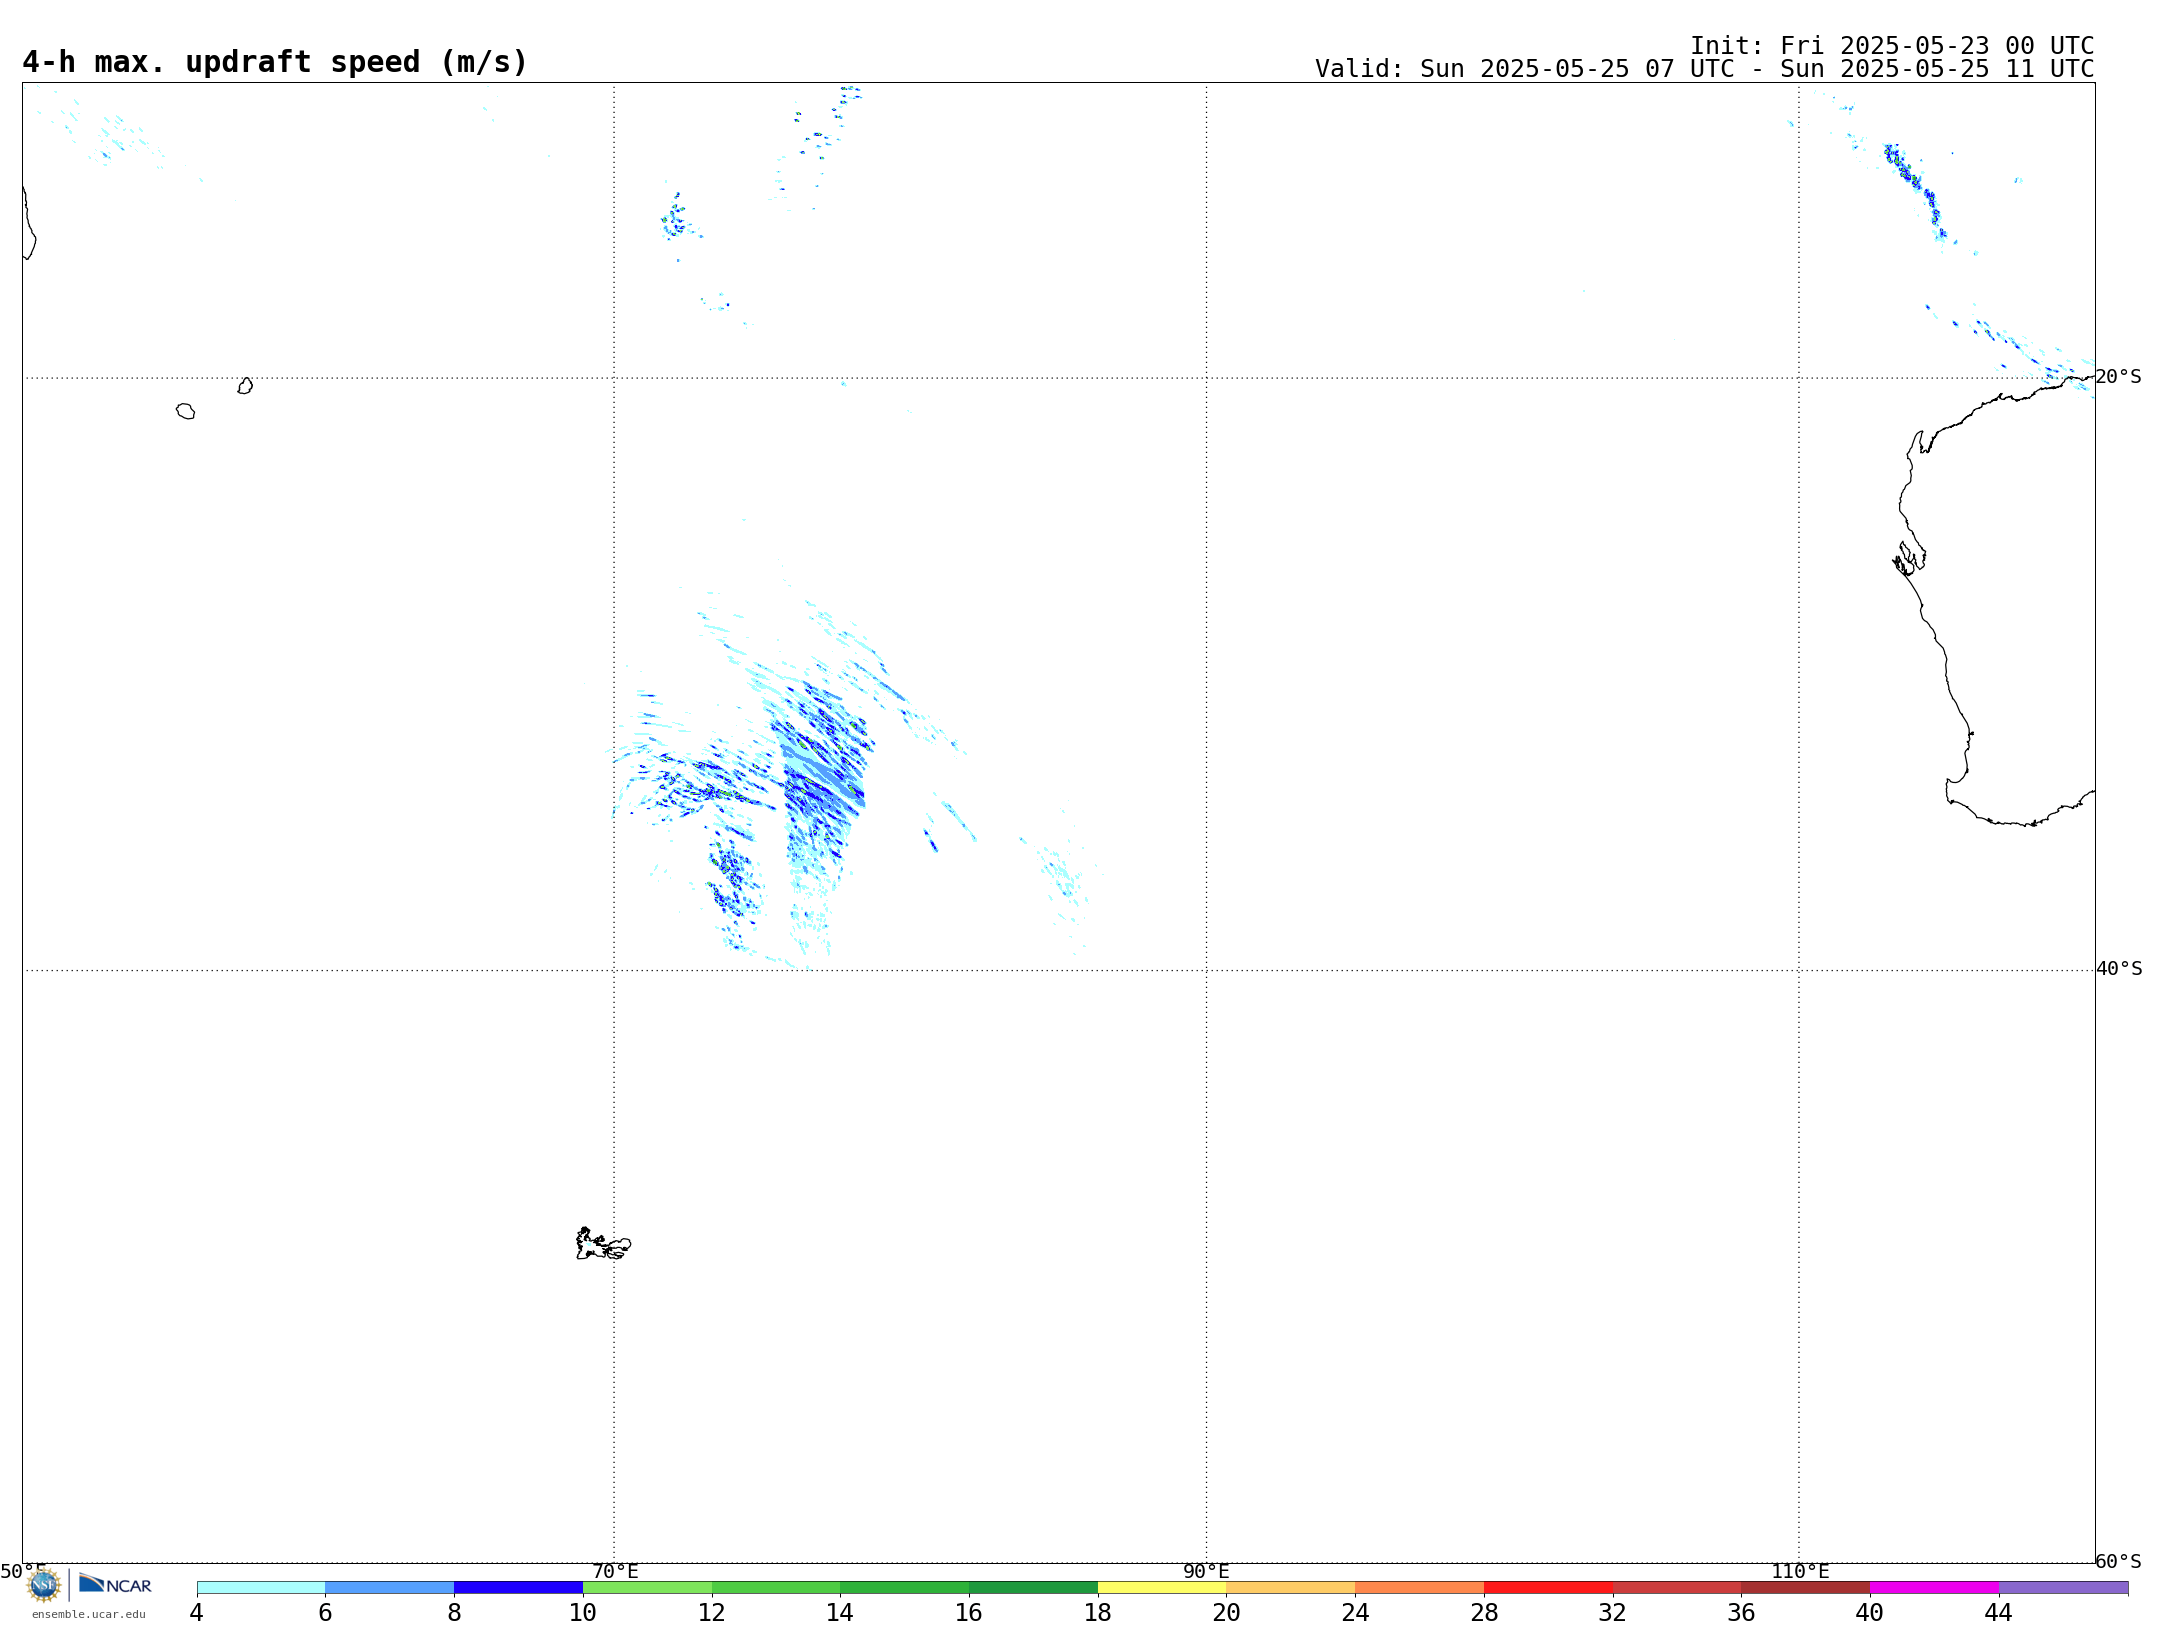Viewport: 2160px width, 1626px height.
Task: Select the dark green 16–18 colorbar swatch
Action: tap(1034, 1587)
